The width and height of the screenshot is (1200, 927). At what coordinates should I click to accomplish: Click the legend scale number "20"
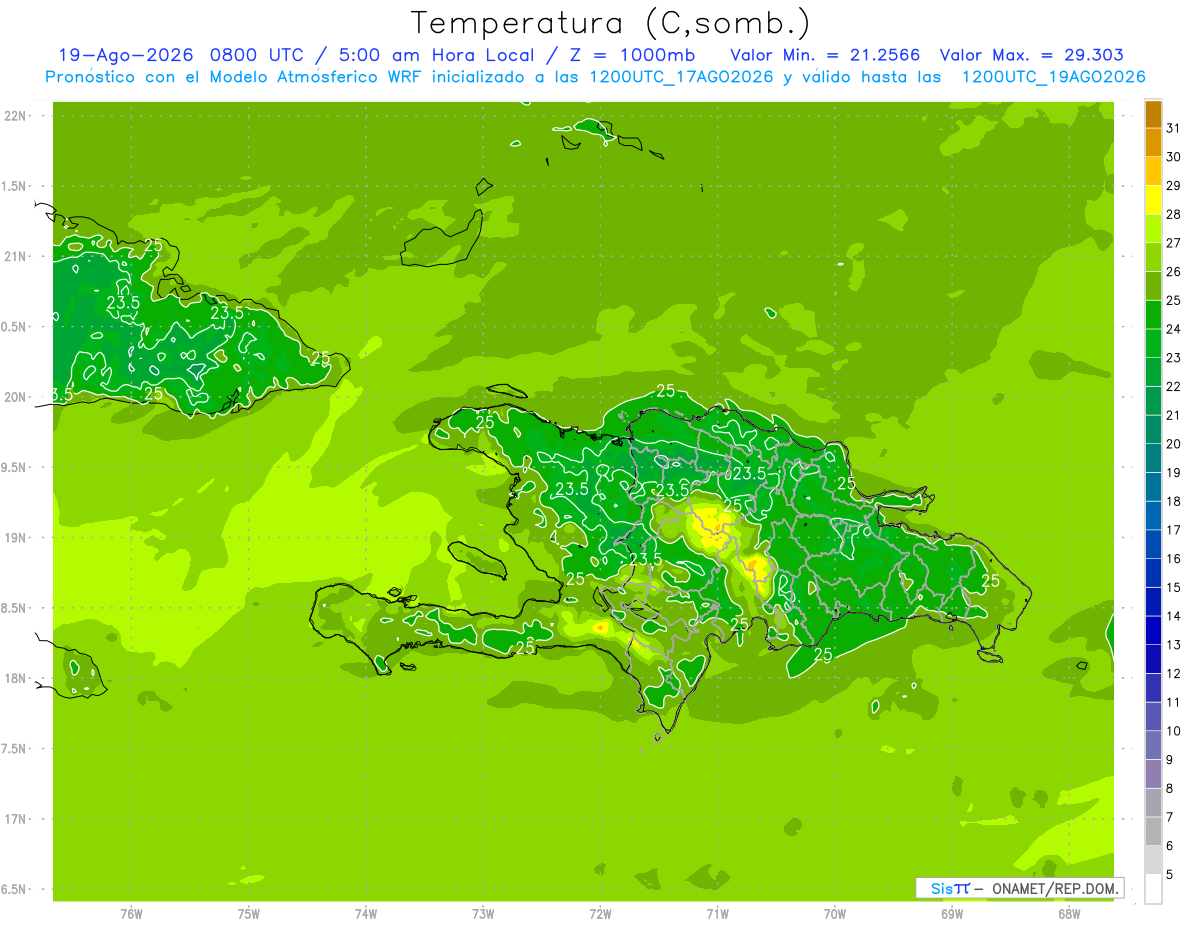point(1174,444)
